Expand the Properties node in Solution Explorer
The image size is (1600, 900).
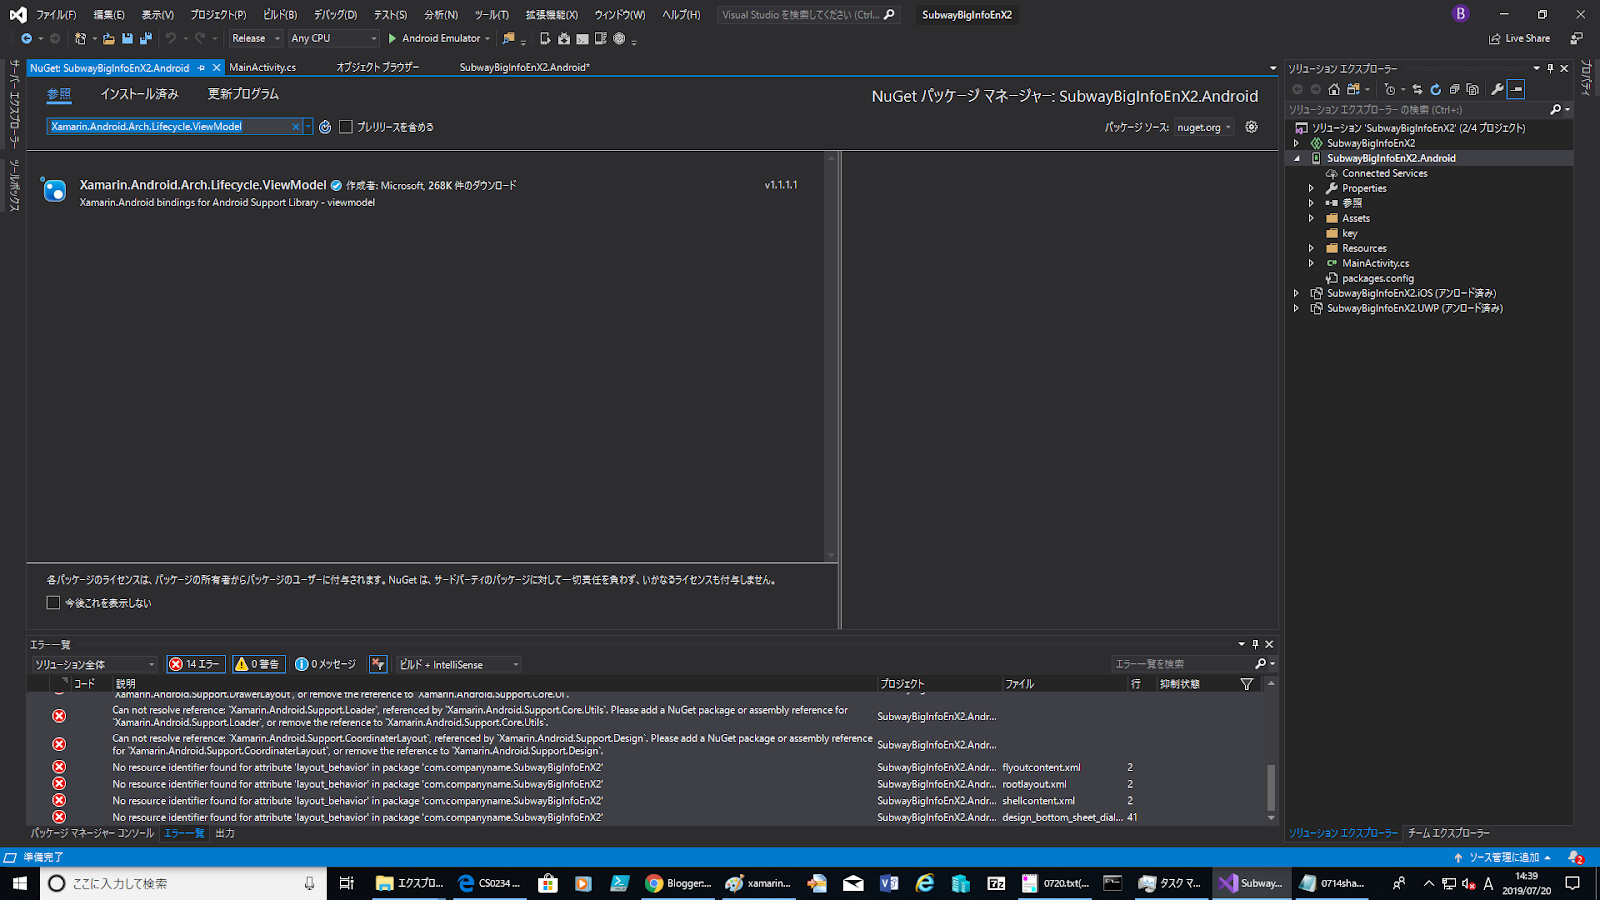(x=1312, y=188)
